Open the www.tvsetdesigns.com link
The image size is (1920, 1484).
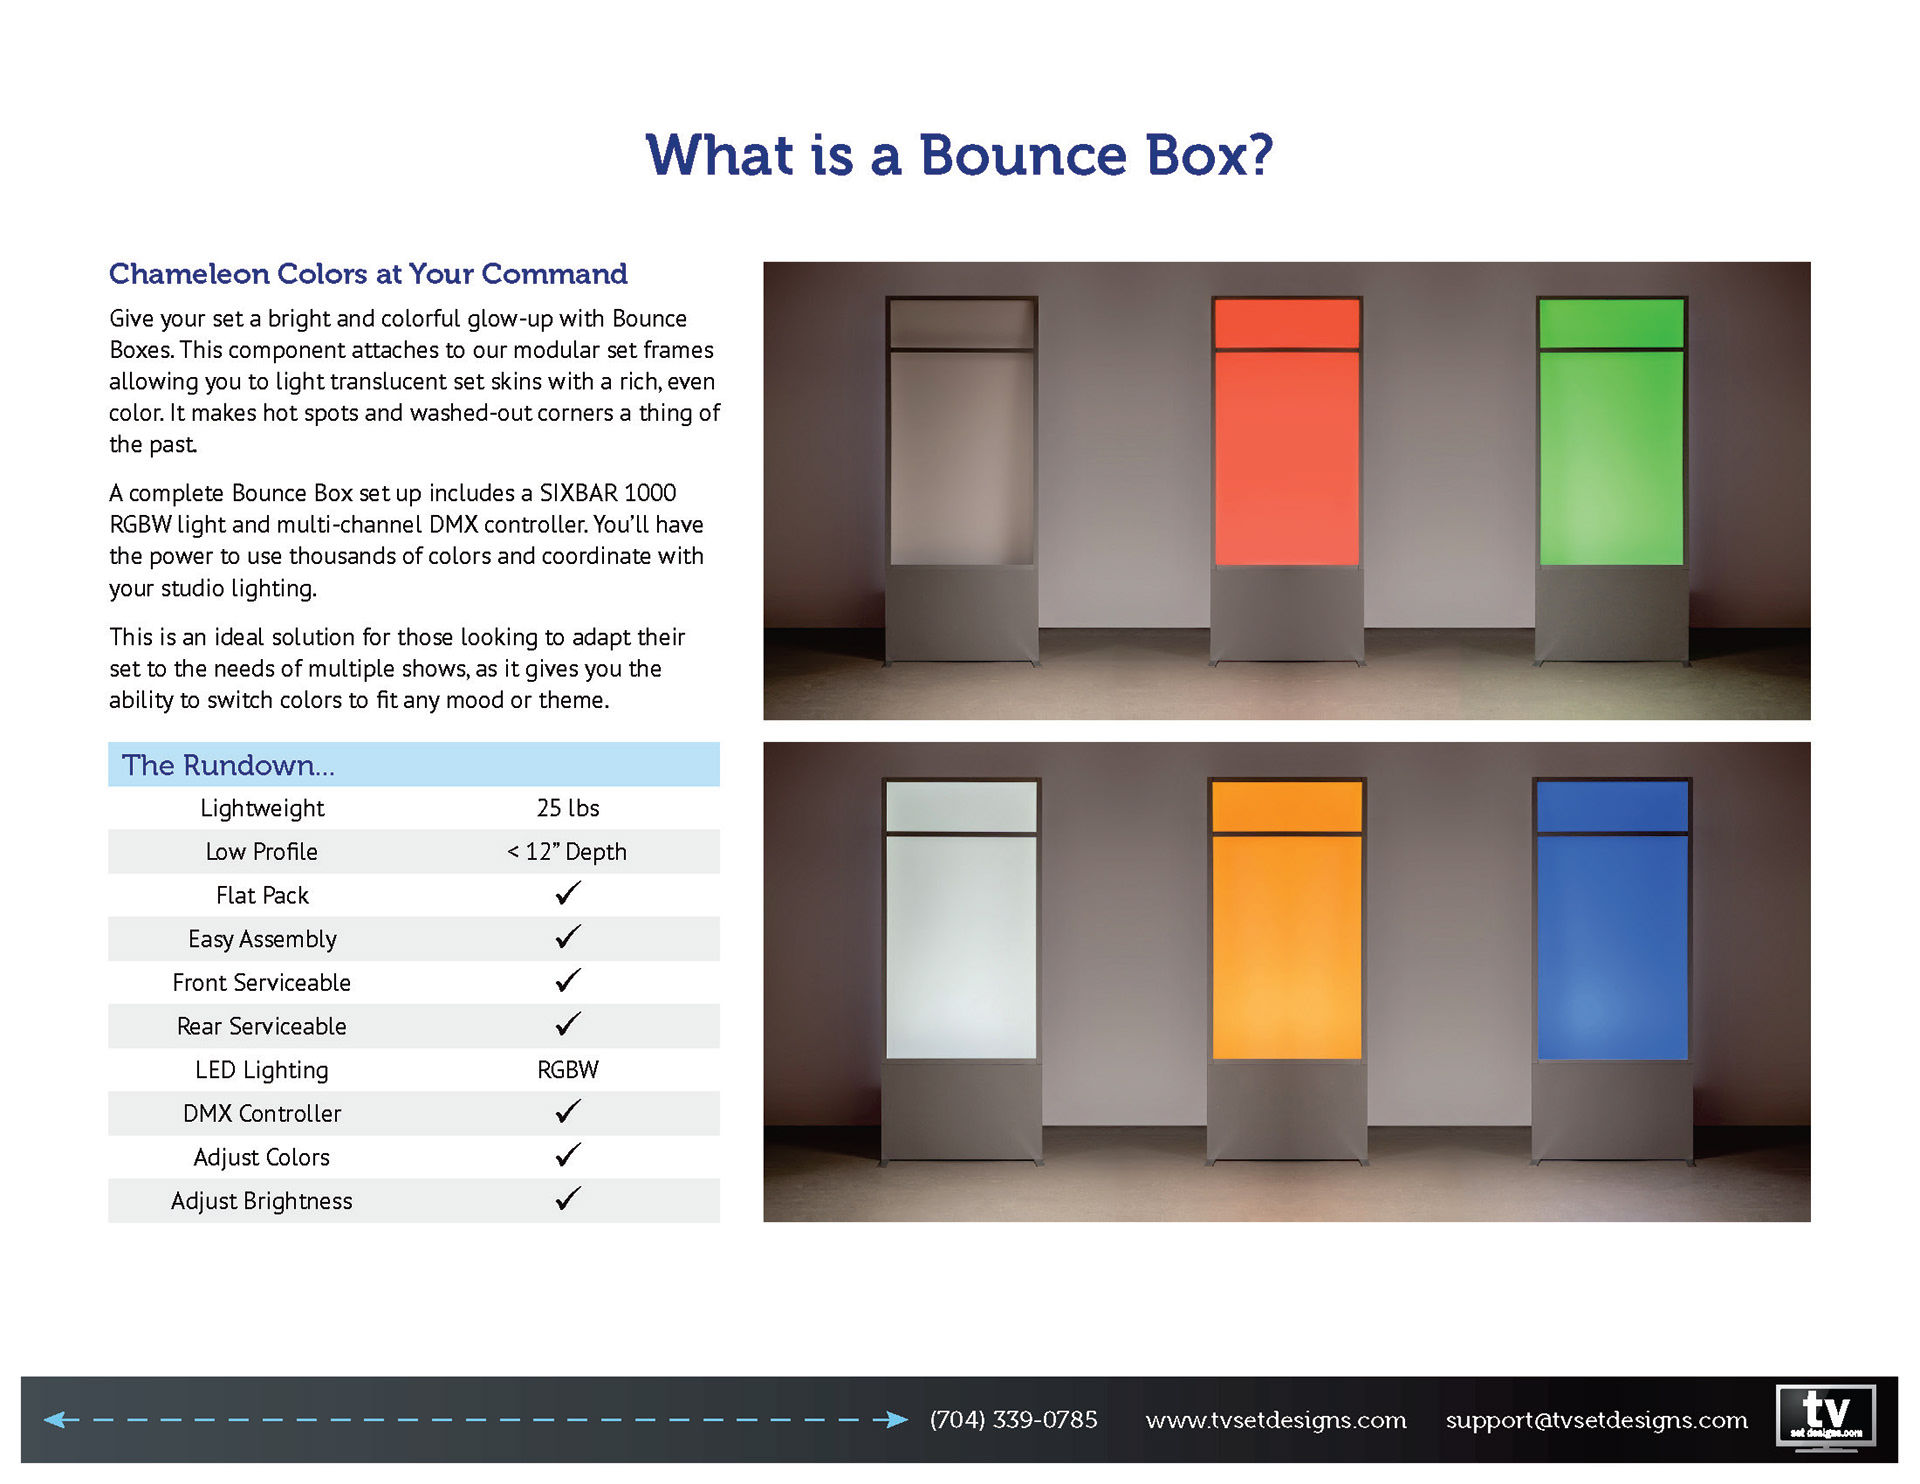point(1276,1420)
